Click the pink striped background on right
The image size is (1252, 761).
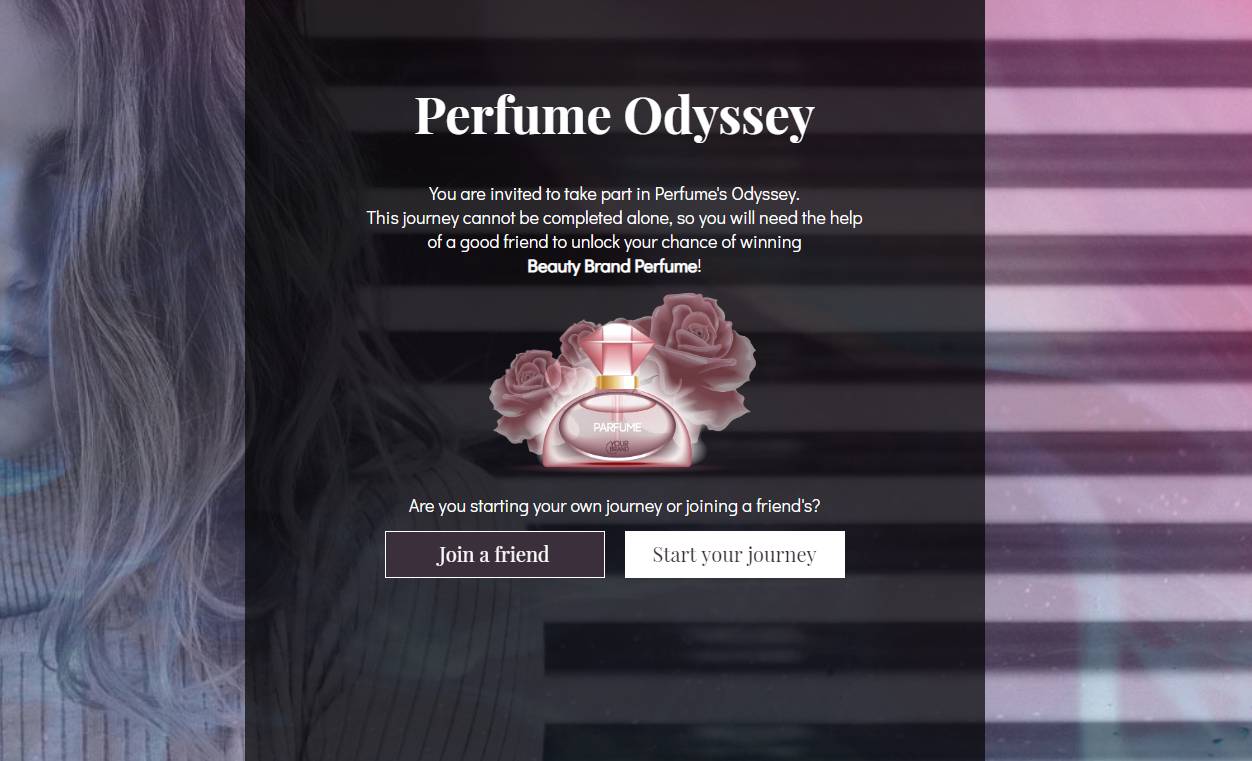[1118, 380]
